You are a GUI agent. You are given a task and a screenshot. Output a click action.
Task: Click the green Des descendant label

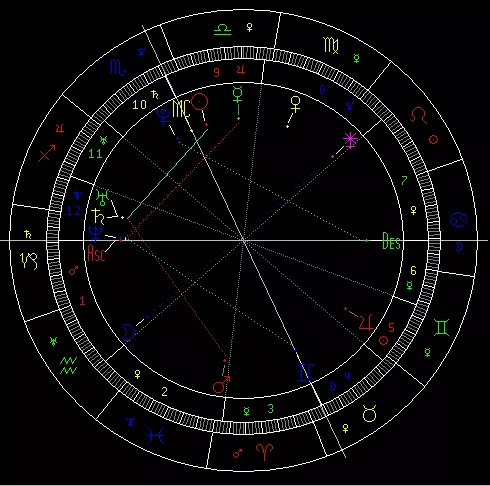pyautogui.click(x=391, y=241)
